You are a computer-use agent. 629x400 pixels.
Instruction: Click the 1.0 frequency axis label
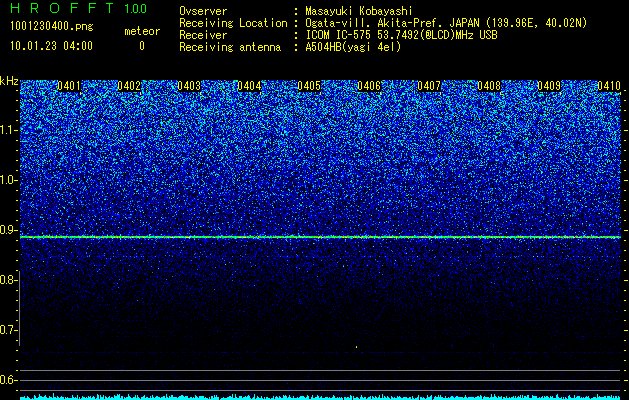tap(8, 180)
